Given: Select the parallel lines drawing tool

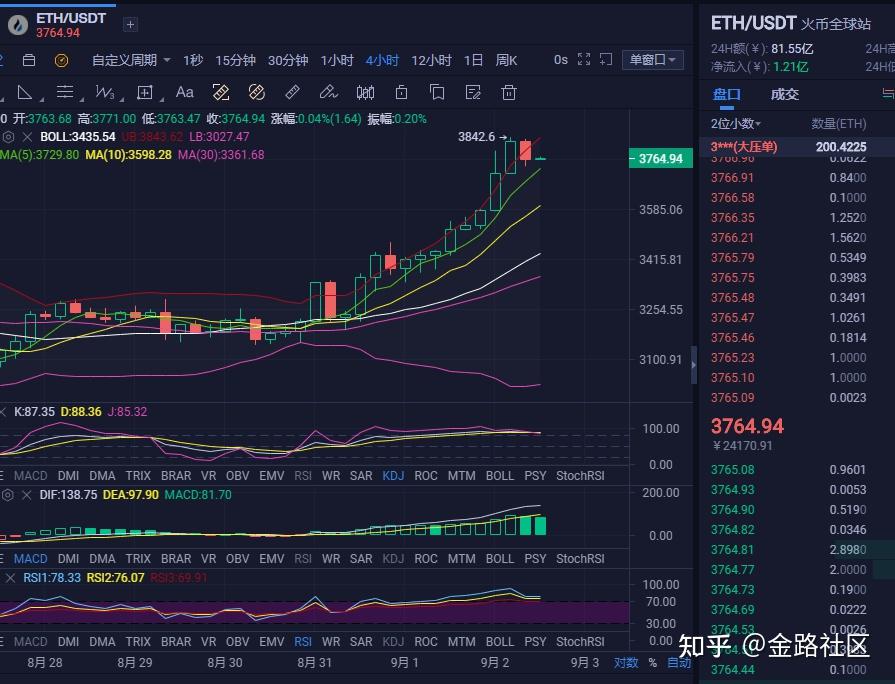Looking at the screenshot, I should coord(65,92).
